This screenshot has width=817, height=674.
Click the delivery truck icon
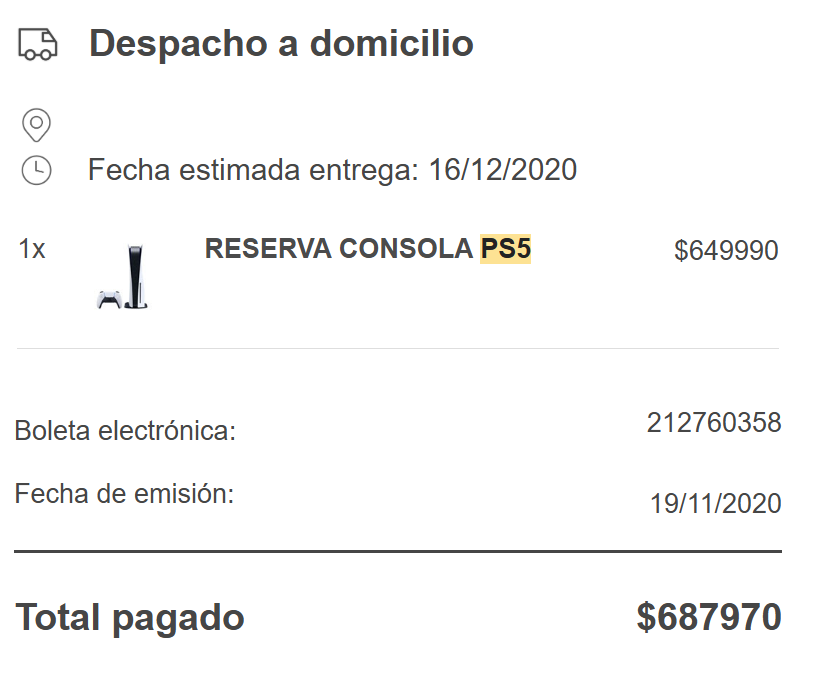pyautogui.click(x=38, y=44)
